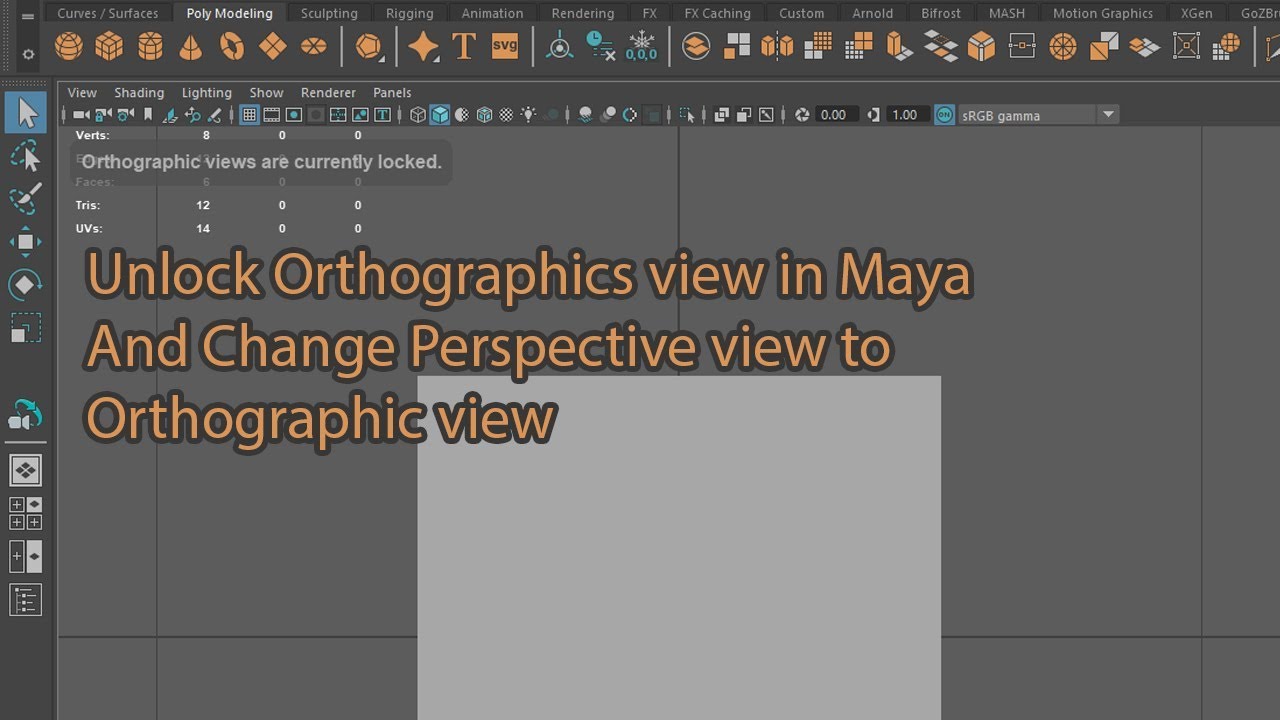1280x720 pixels.
Task: Switch to four-view pane layout
Action: (25, 513)
